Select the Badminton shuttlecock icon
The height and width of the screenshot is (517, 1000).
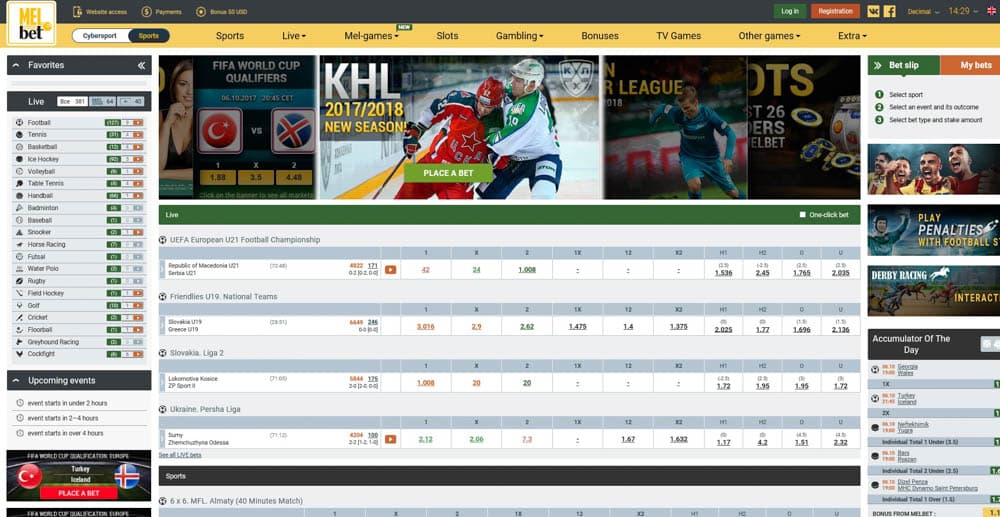pyautogui.click(x=19, y=208)
